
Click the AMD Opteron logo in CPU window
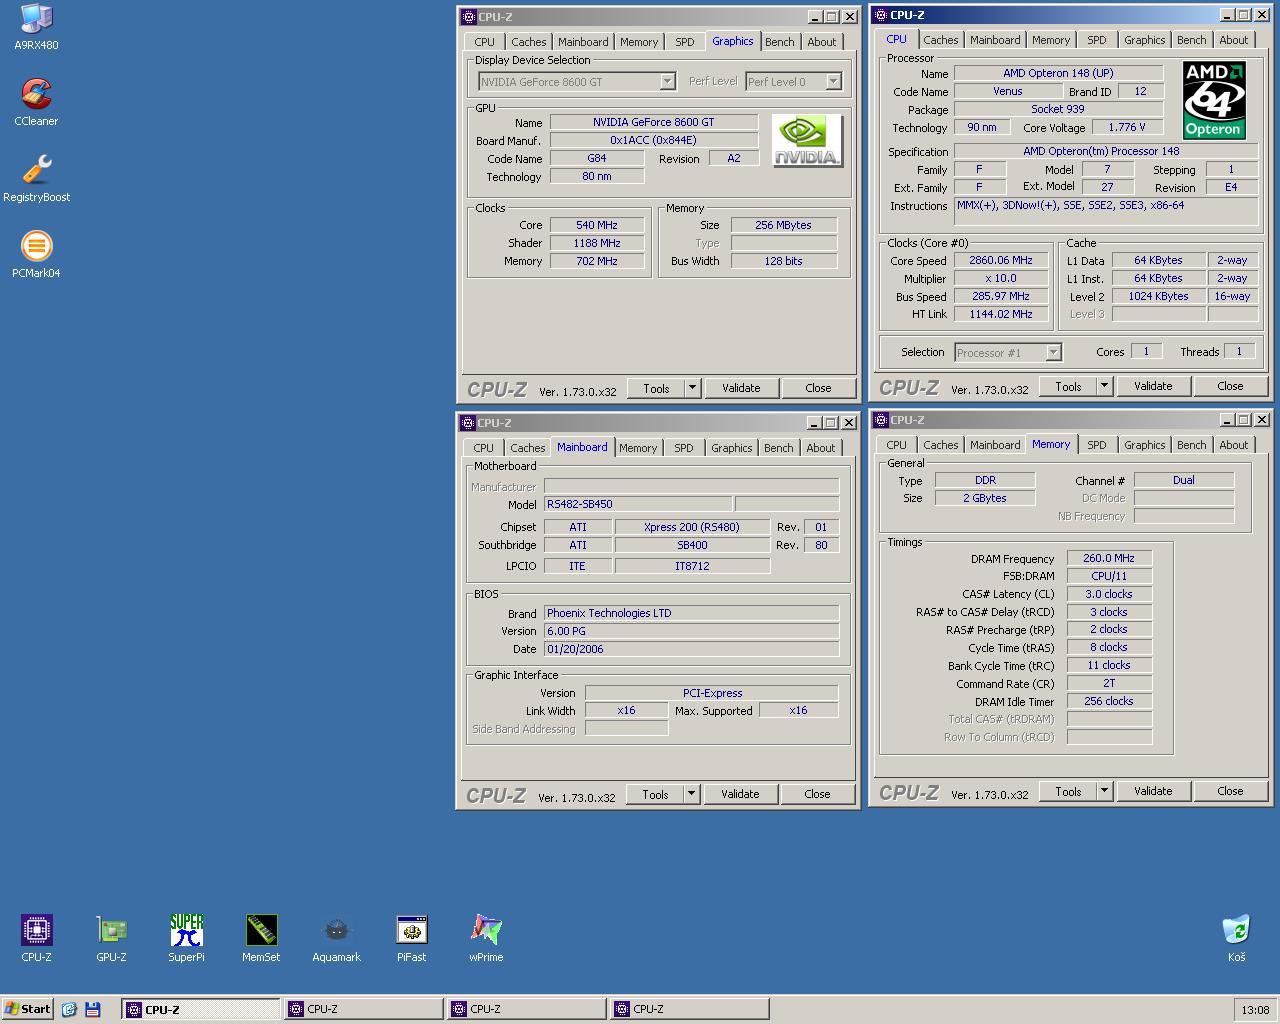coord(1213,99)
